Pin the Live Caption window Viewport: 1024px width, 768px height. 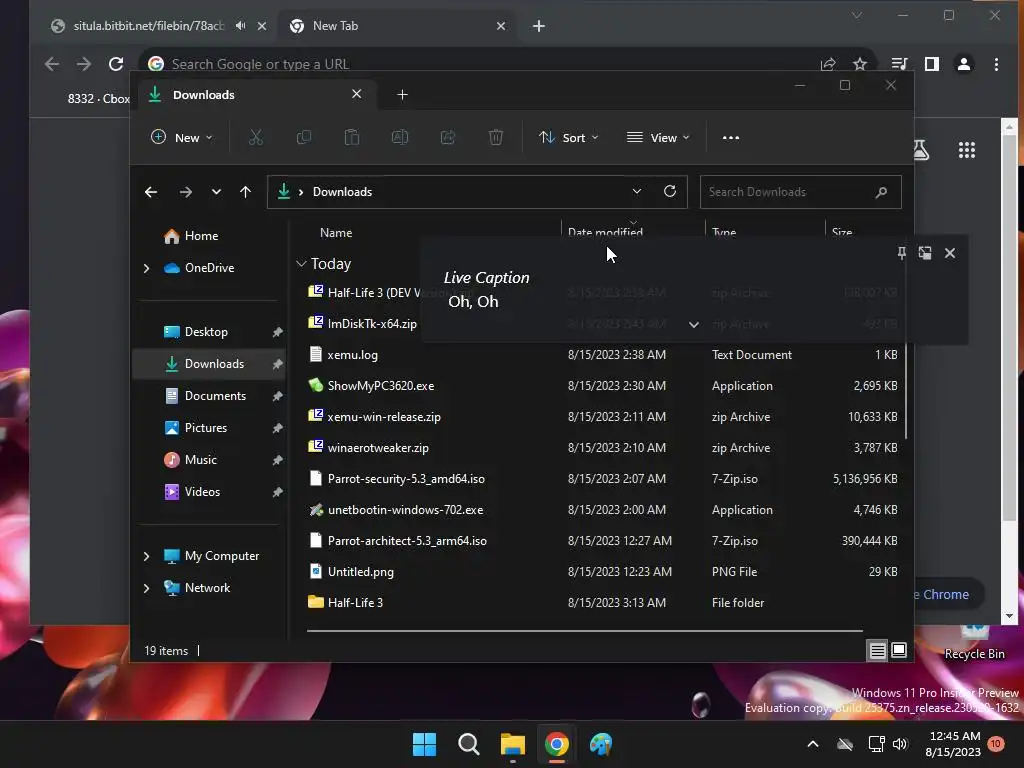901,253
